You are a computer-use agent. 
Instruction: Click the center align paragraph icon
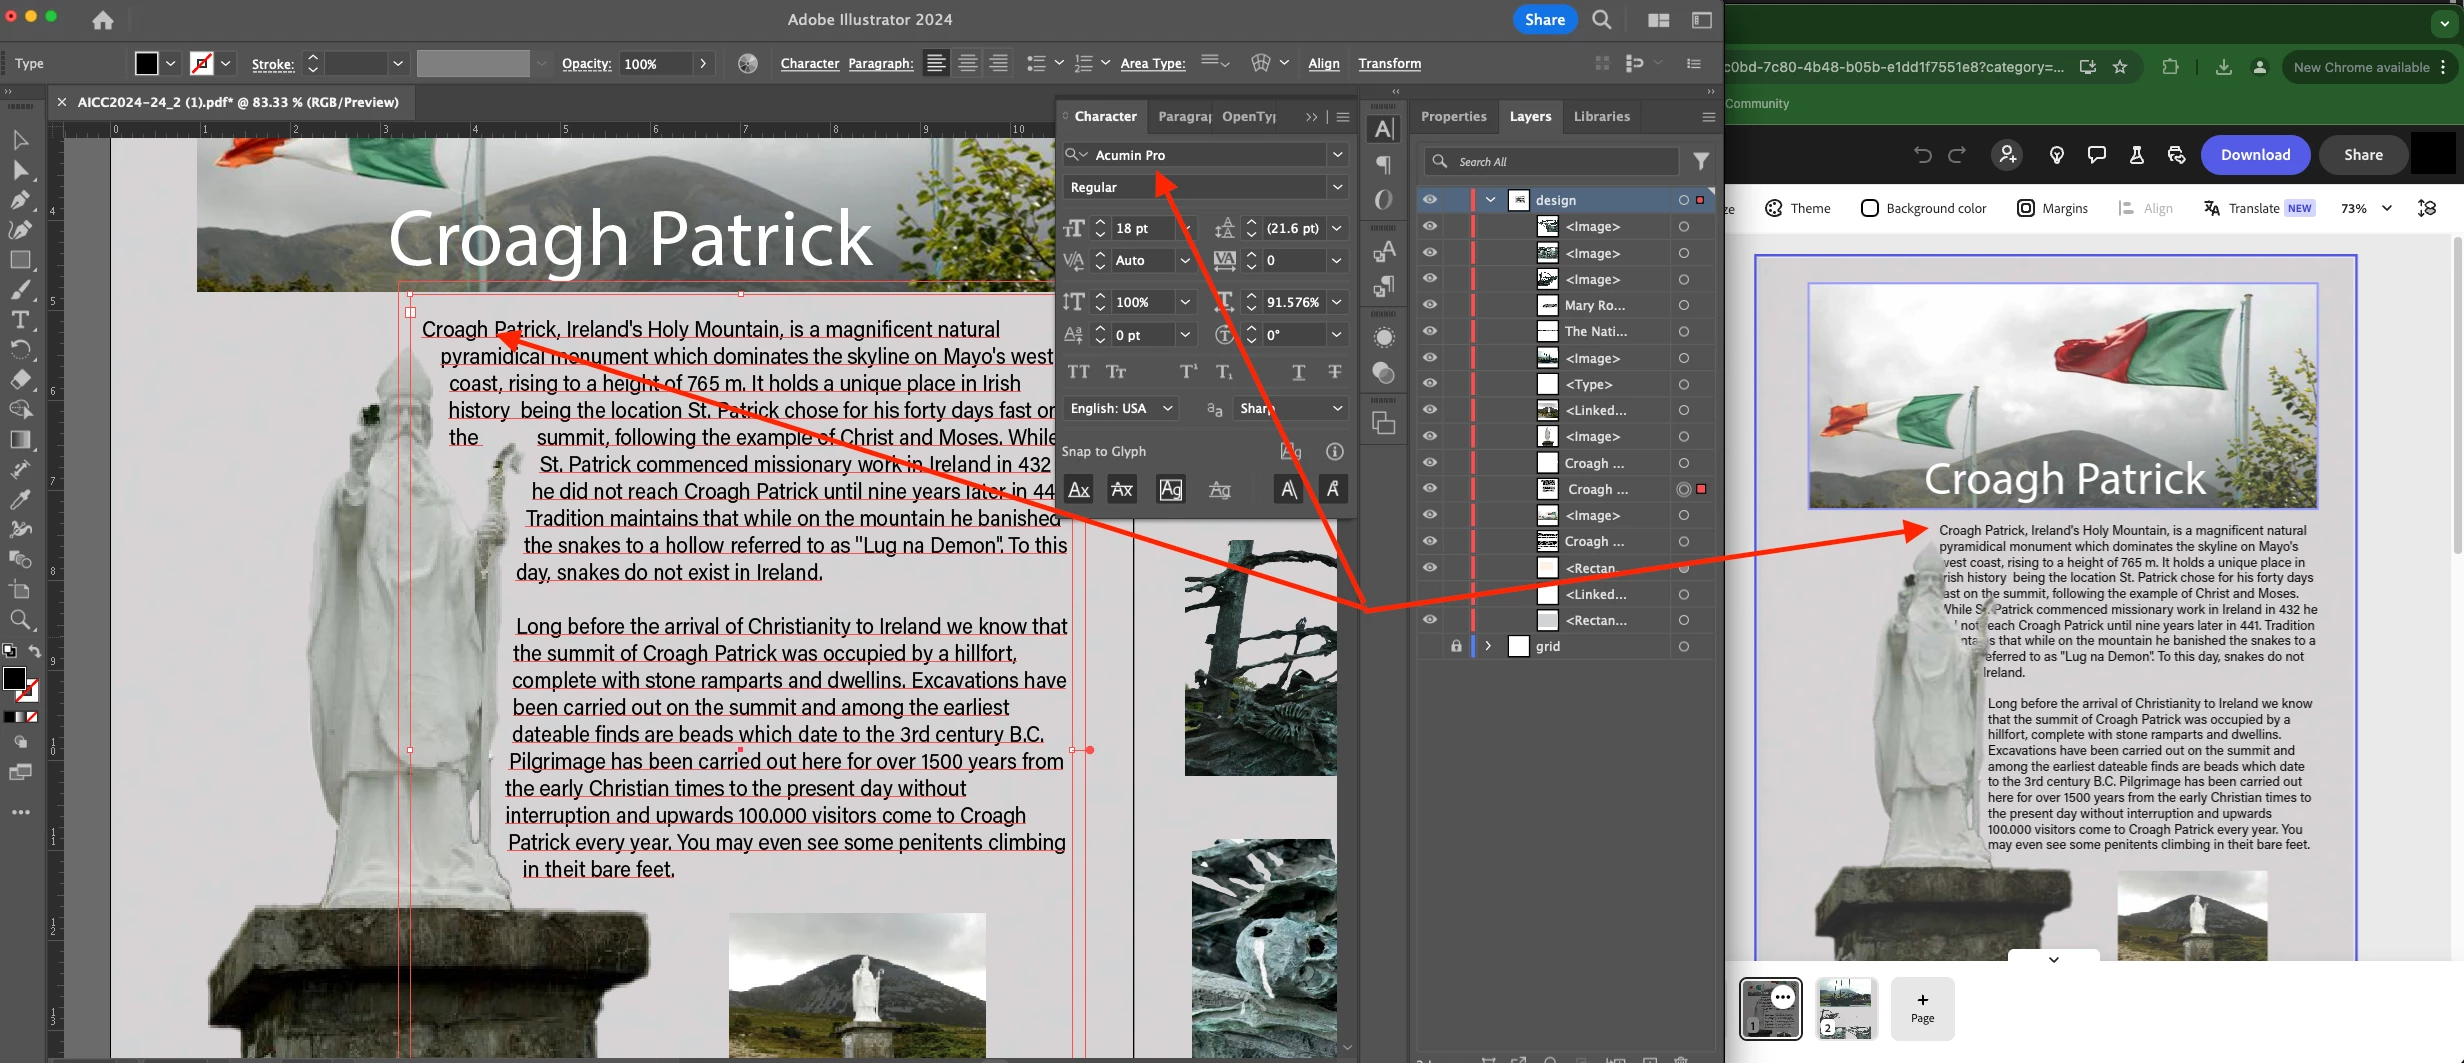[x=967, y=64]
